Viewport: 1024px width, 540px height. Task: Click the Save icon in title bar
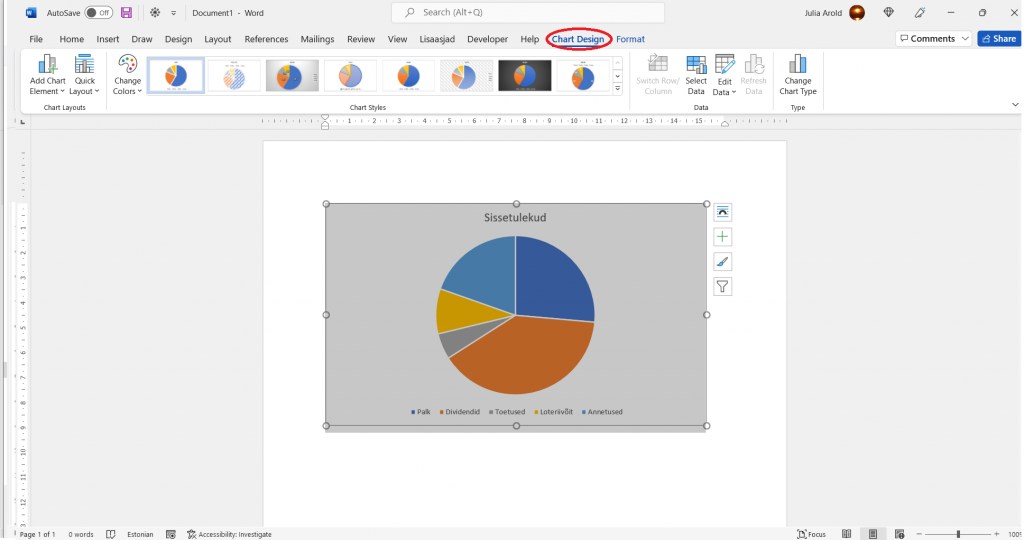[x=127, y=13]
